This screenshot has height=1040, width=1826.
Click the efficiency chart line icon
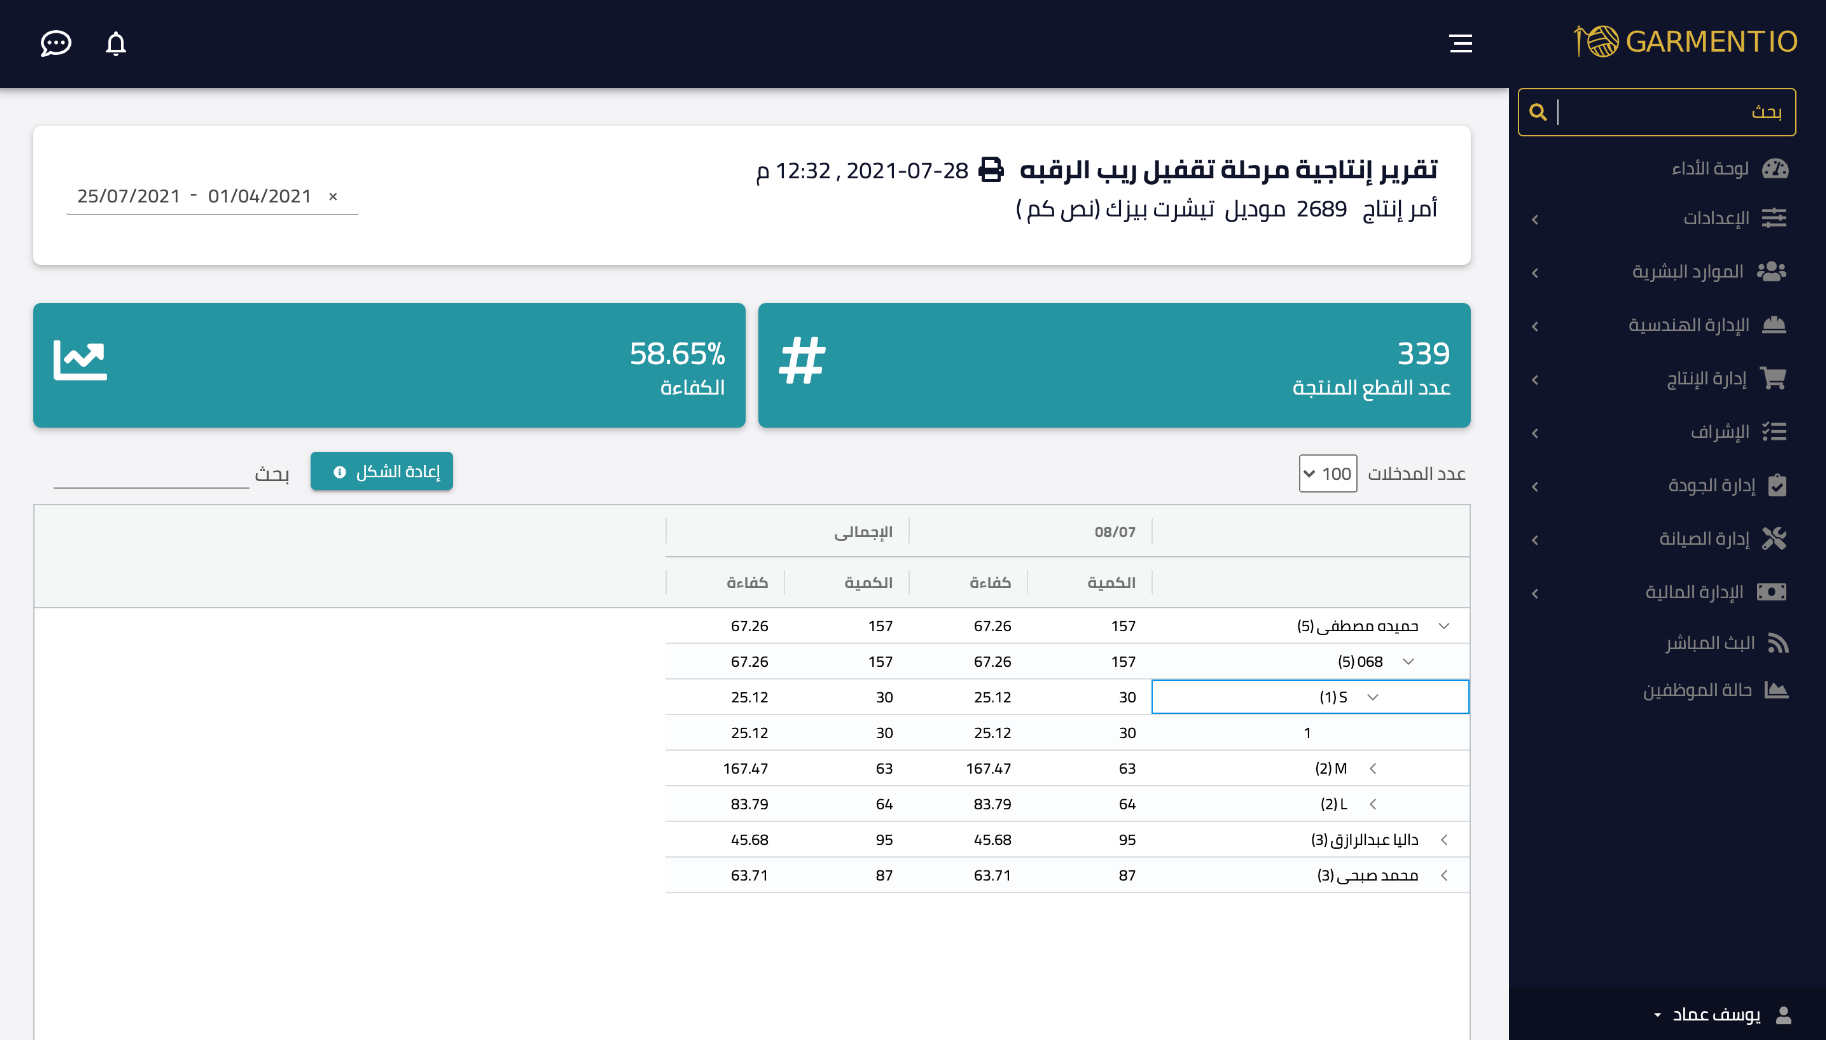click(80, 360)
